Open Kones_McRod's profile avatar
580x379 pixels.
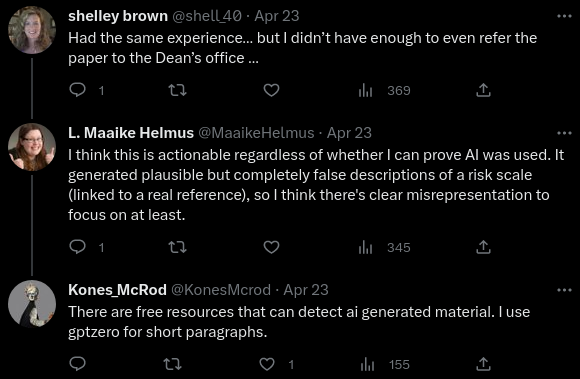32,304
